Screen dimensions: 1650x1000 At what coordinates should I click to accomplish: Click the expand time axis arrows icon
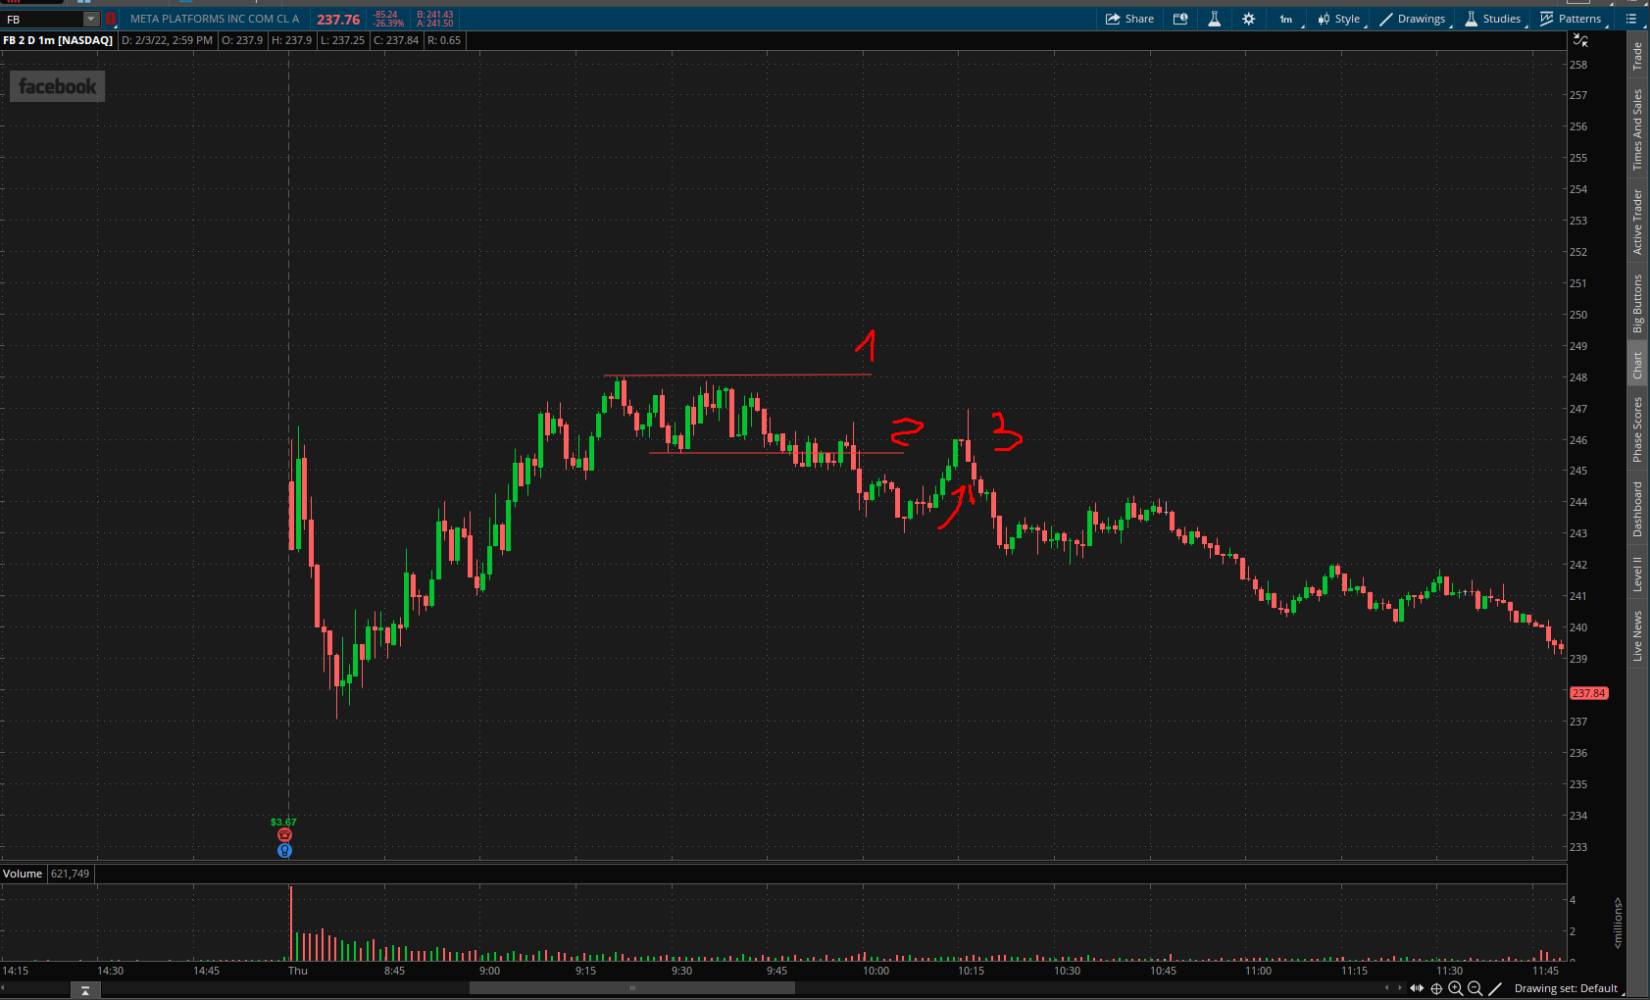(1417, 988)
